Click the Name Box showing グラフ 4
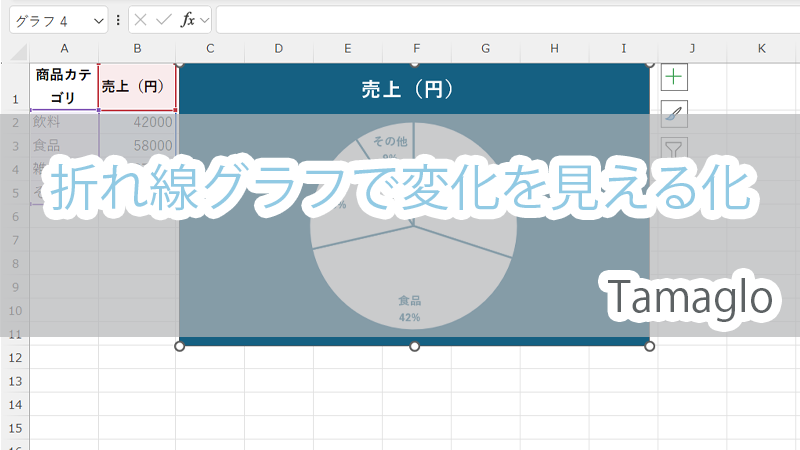Screen dimensions: 800x450 (x=48, y=20)
